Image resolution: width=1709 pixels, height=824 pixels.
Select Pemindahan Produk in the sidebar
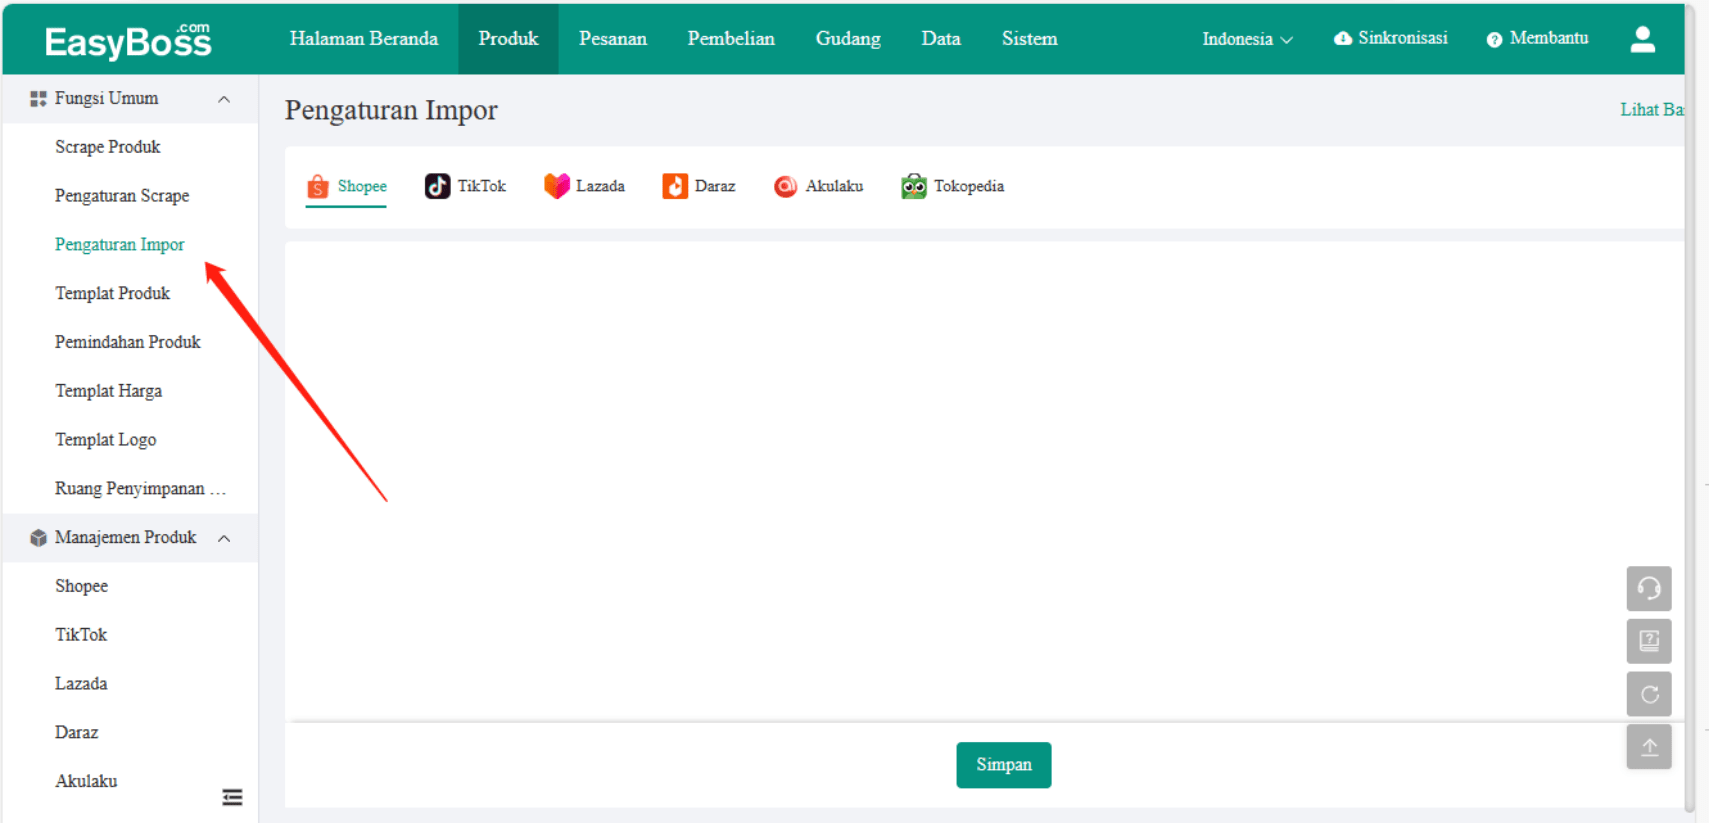click(128, 342)
